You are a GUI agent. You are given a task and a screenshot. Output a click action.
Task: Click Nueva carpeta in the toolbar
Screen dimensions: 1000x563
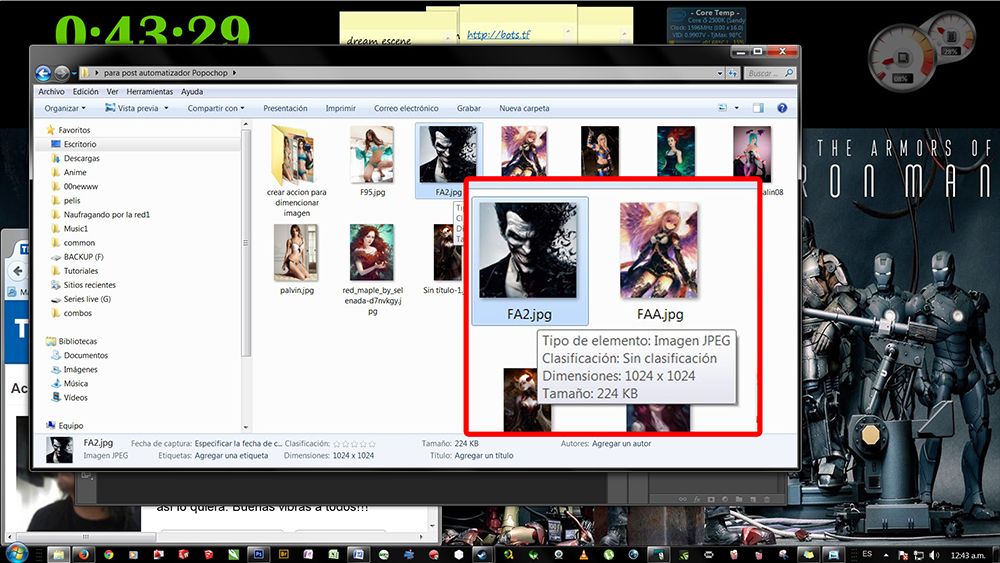524,108
